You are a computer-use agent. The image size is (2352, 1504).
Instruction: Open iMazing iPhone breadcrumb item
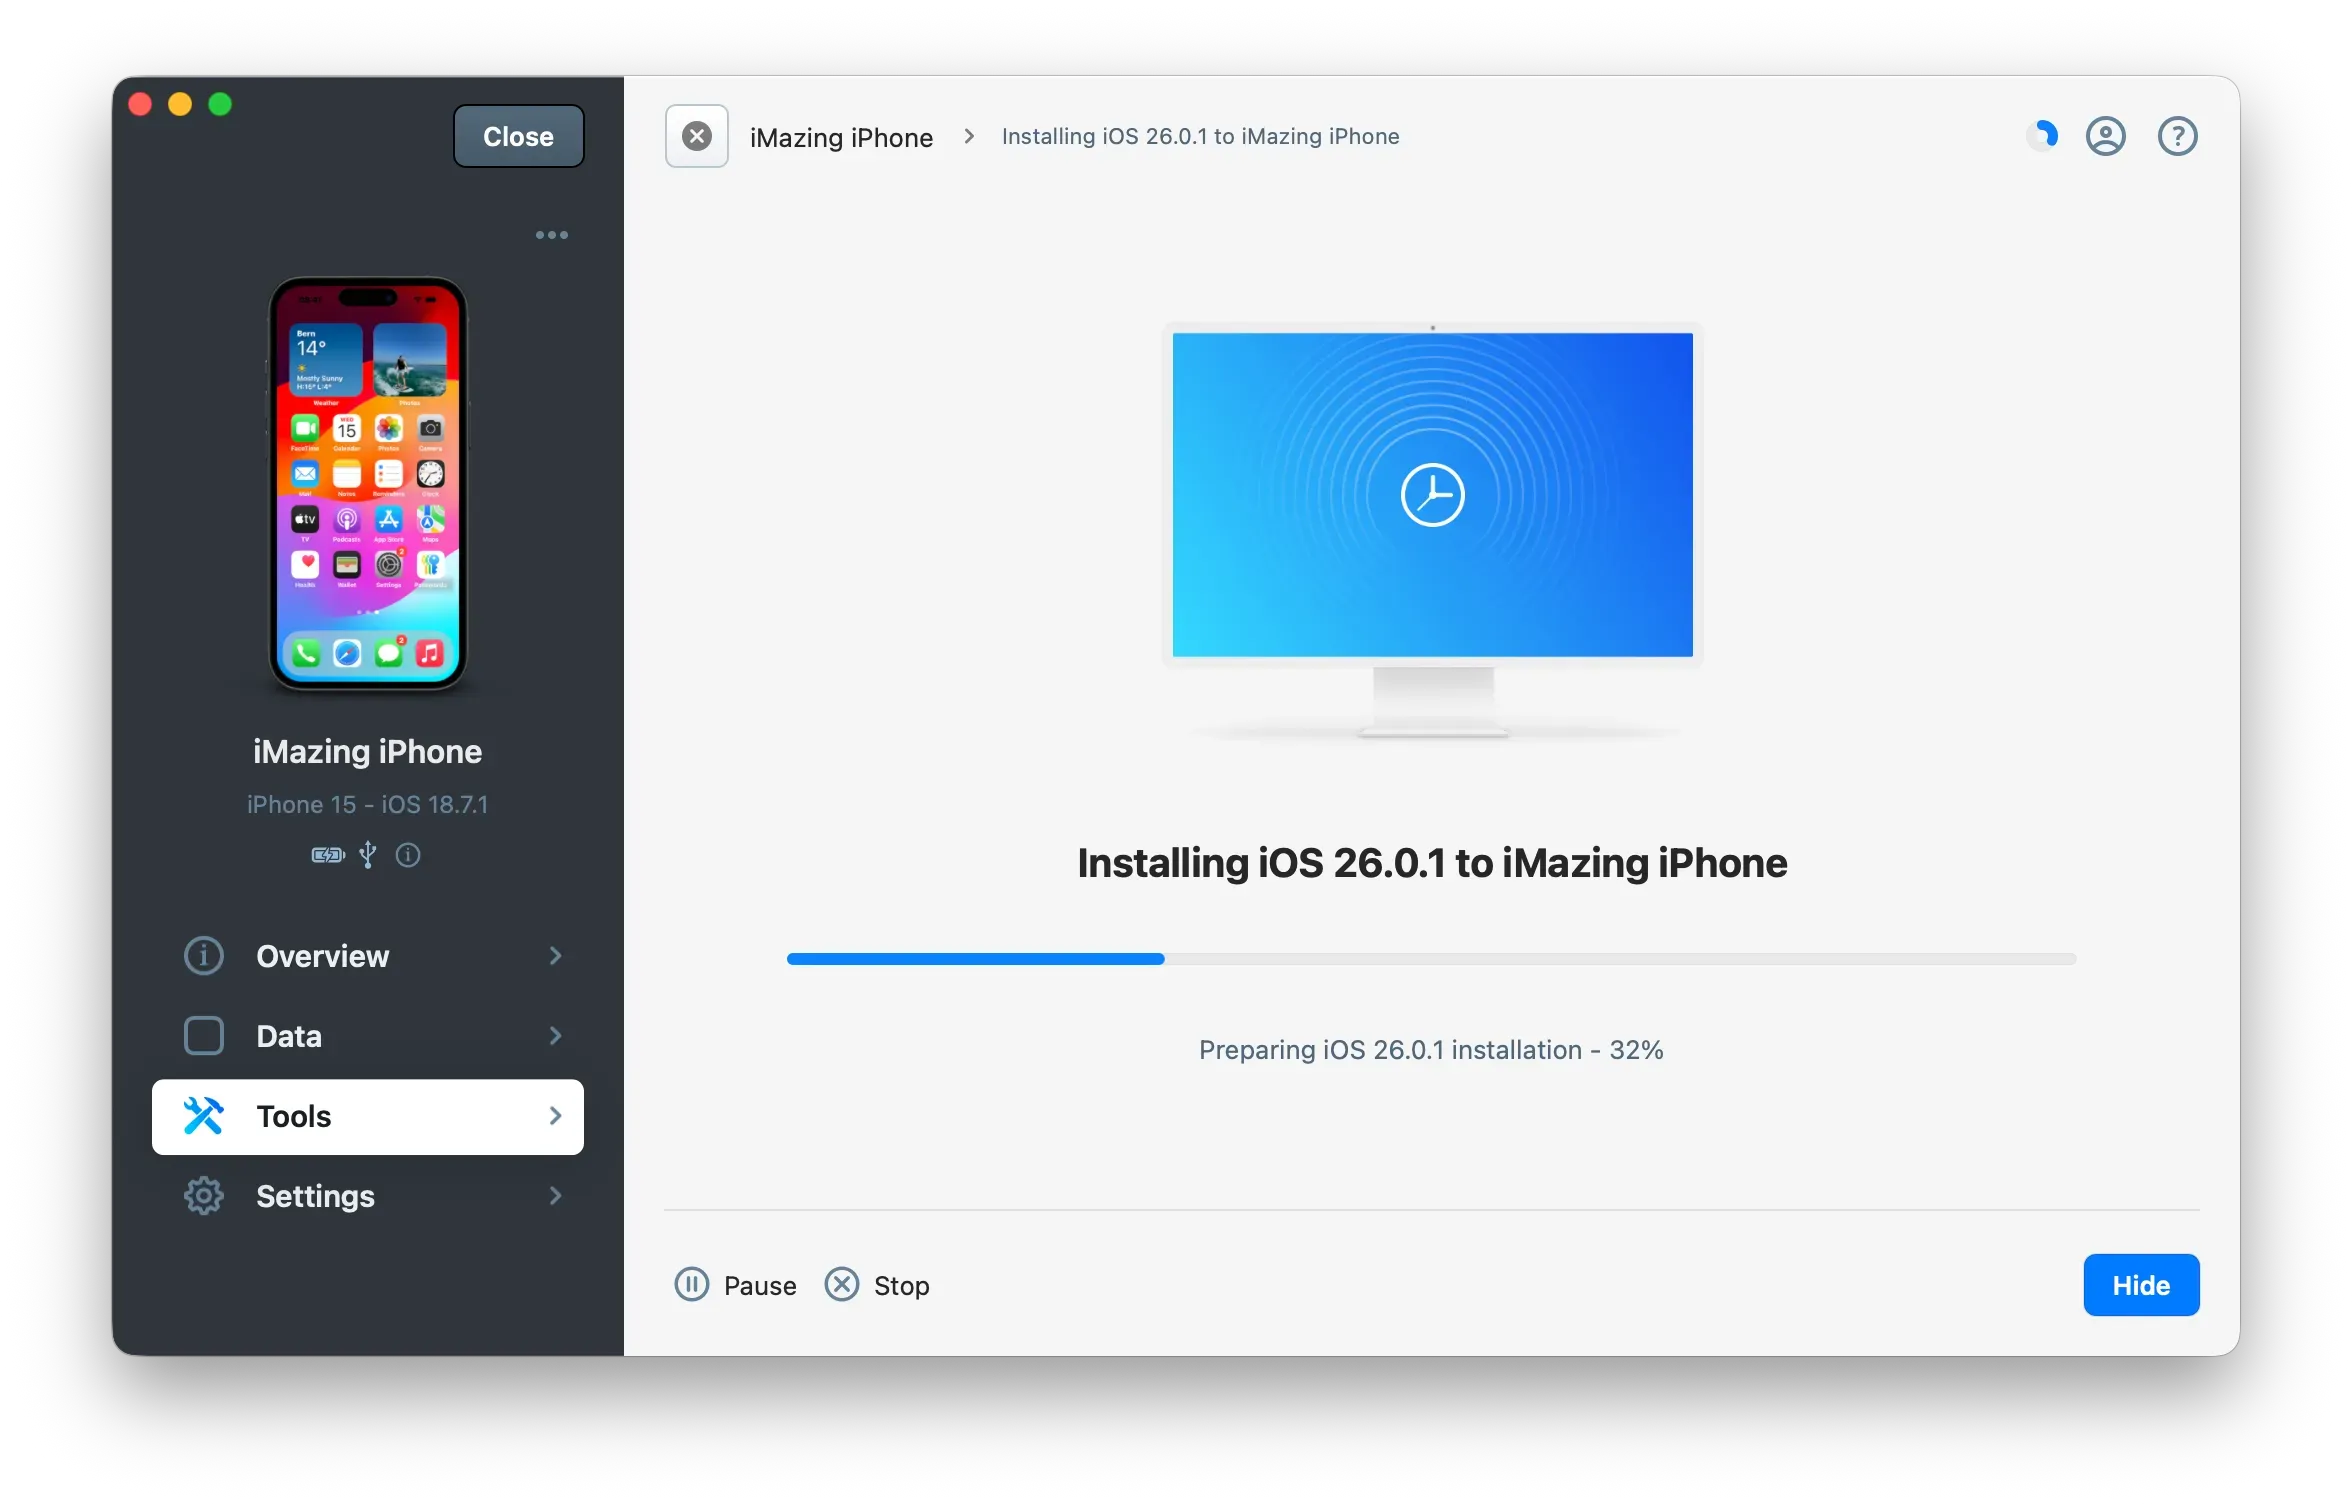[x=841, y=136]
